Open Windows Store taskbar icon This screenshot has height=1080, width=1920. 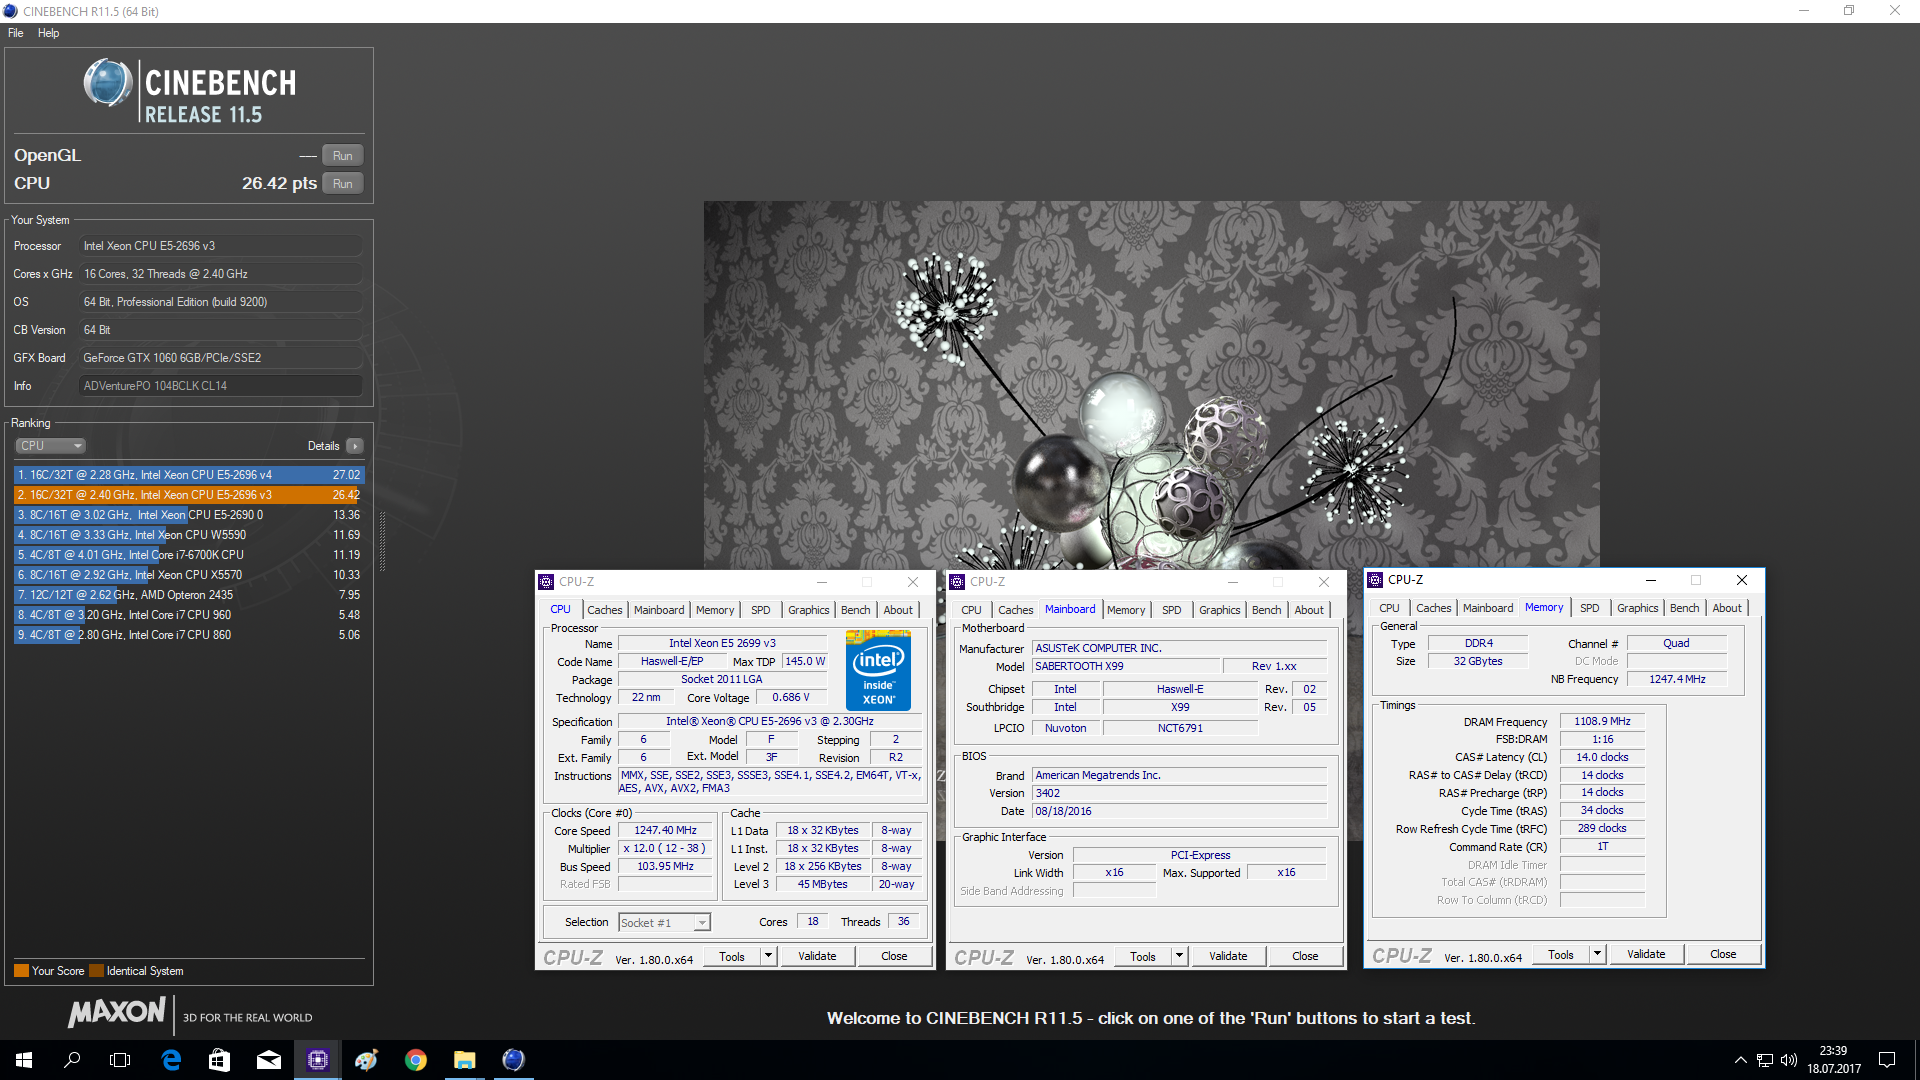tap(219, 1060)
